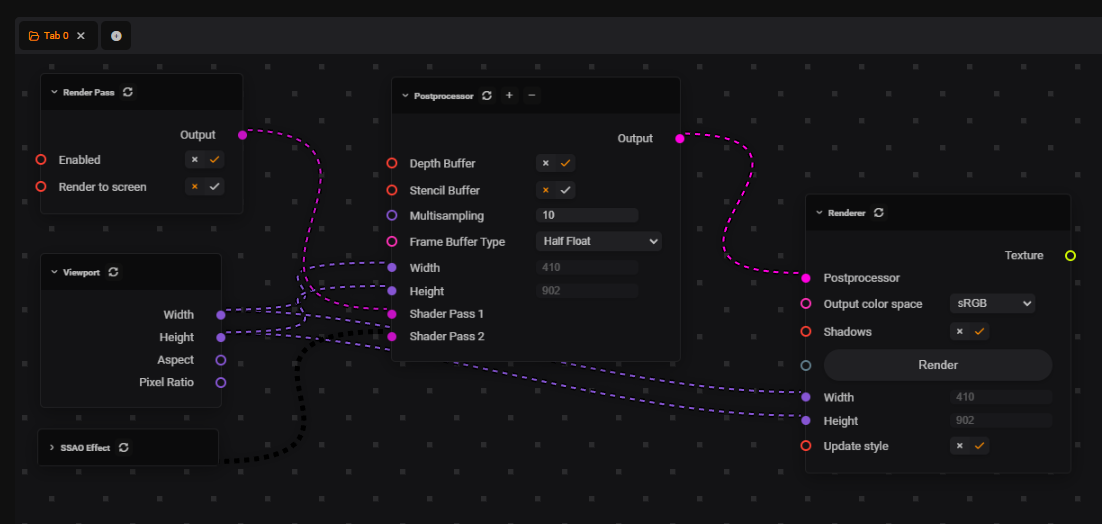This screenshot has height=524, width=1102.
Task: Set Shadows to off (X)
Action: [959, 331]
